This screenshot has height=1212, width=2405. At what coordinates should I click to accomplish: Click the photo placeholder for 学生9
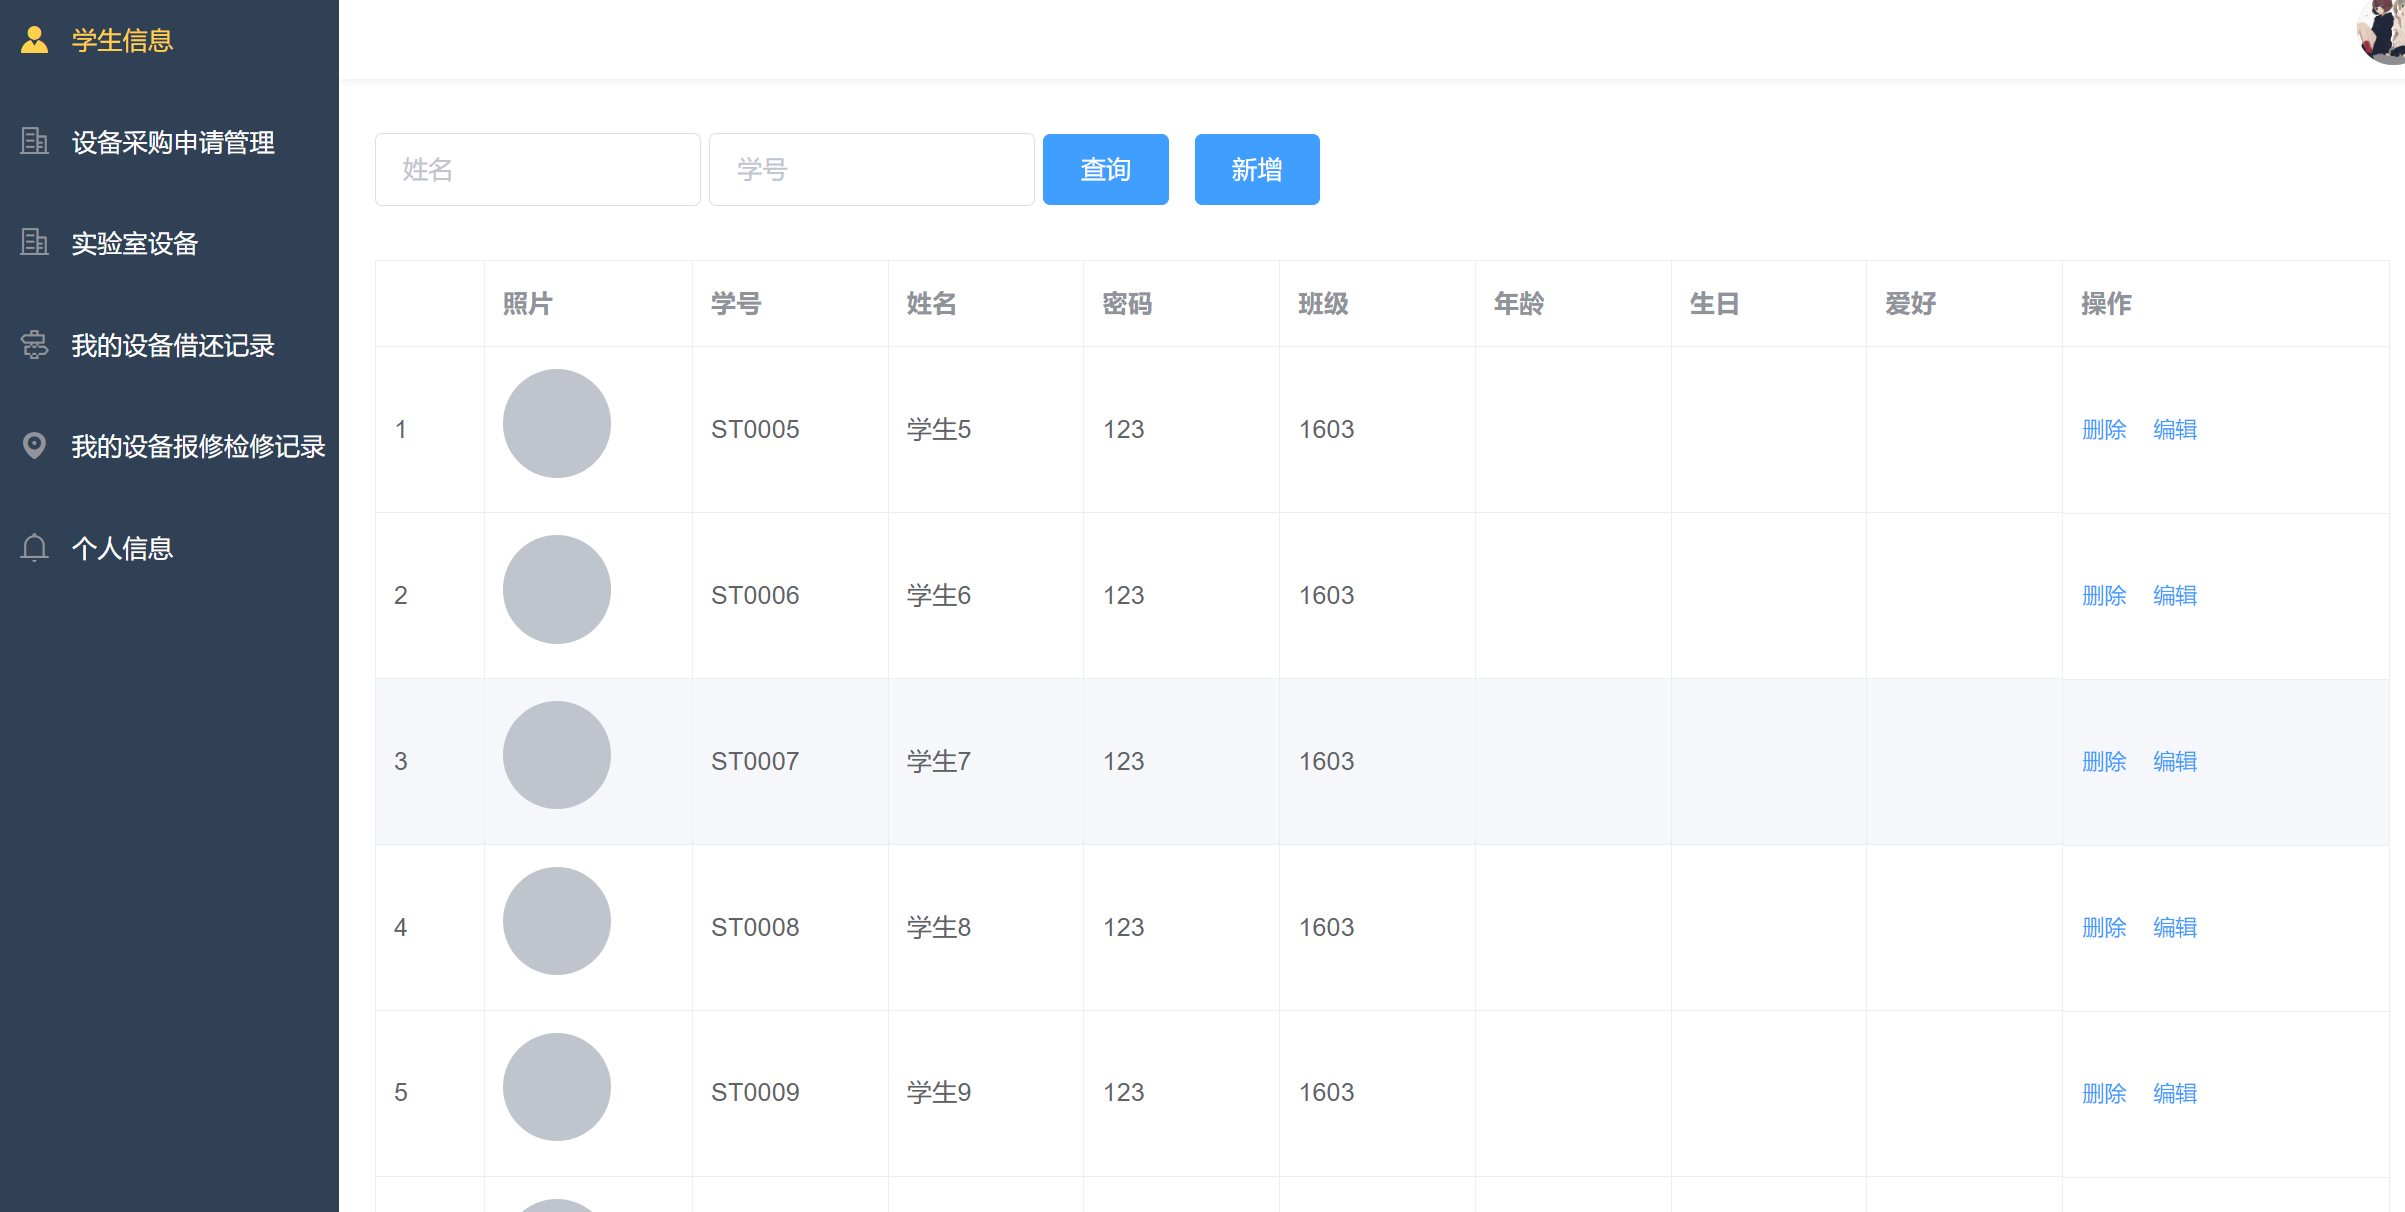point(556,1087)
